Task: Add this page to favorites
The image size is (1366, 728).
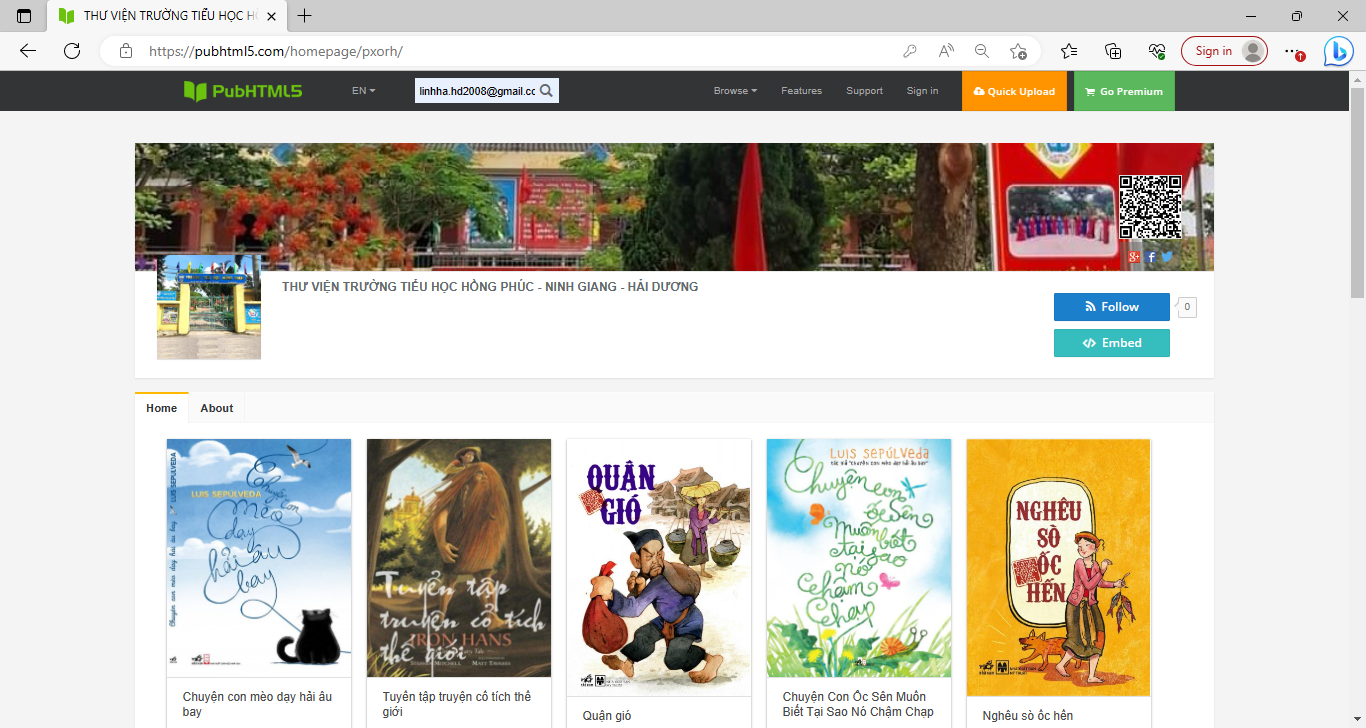Action: pyautogui.click(x=1018, y=51)
